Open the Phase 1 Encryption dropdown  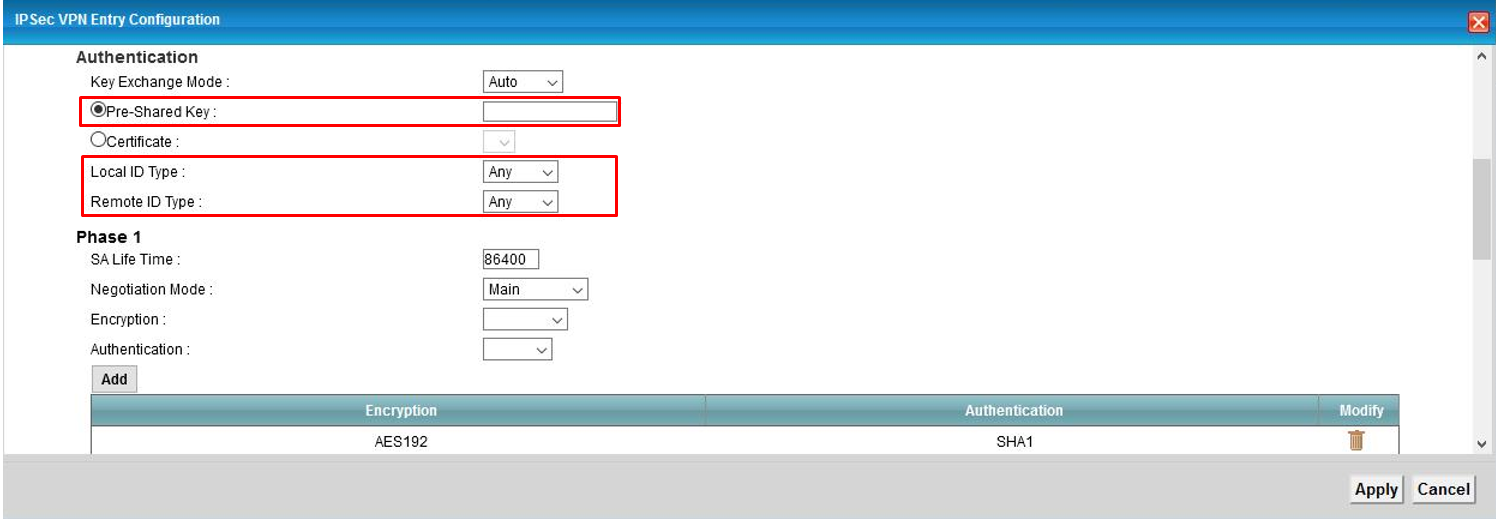click(525, 320)
